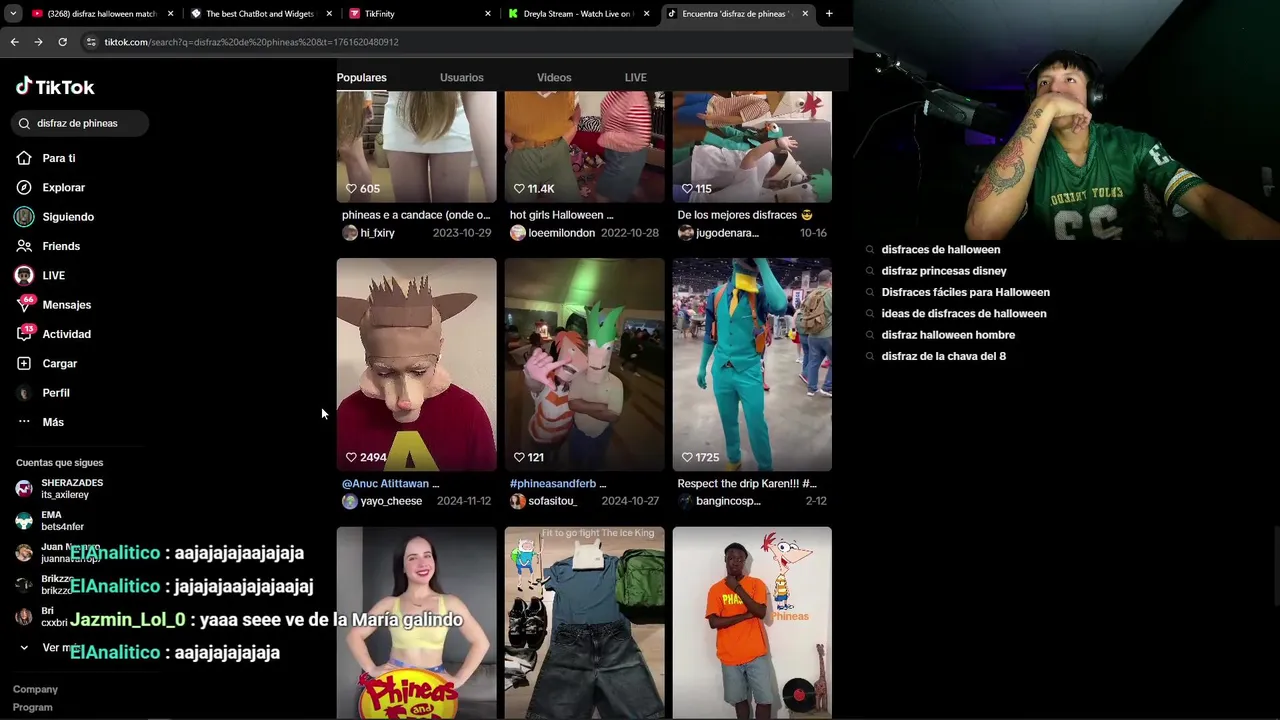The width and height of the screenshot is (1280, 720).
Task: Open new browser tab with plus
Action: (828, 14)
